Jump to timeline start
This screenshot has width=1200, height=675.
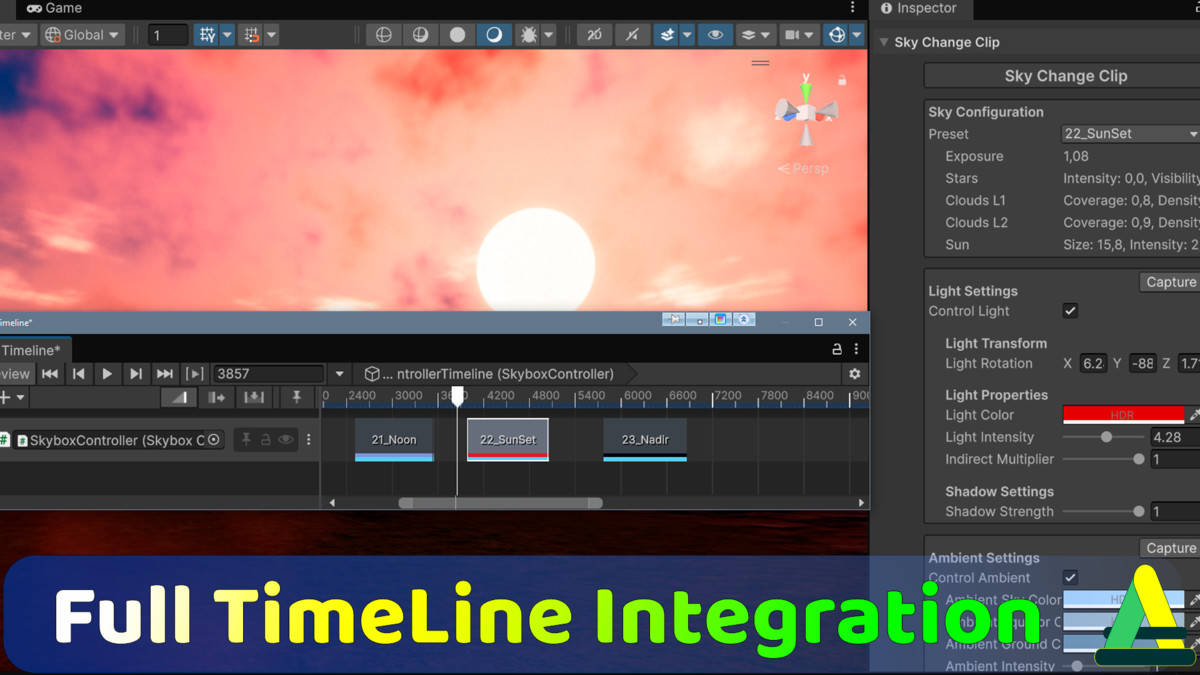49,374
